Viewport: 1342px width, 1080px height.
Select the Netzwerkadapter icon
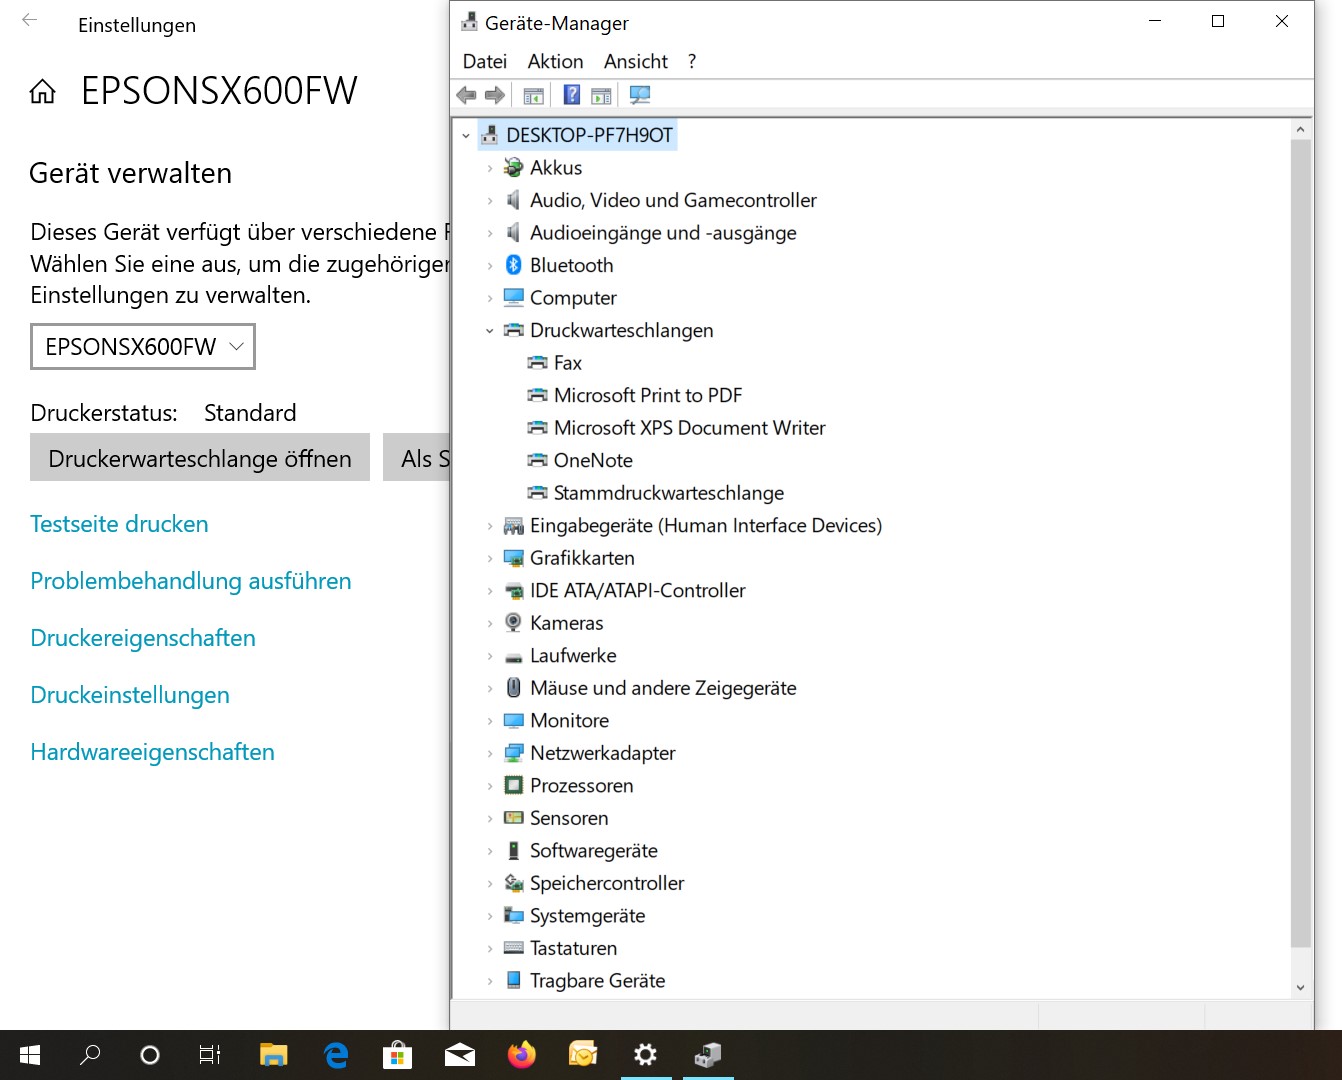tap(514, 753)
